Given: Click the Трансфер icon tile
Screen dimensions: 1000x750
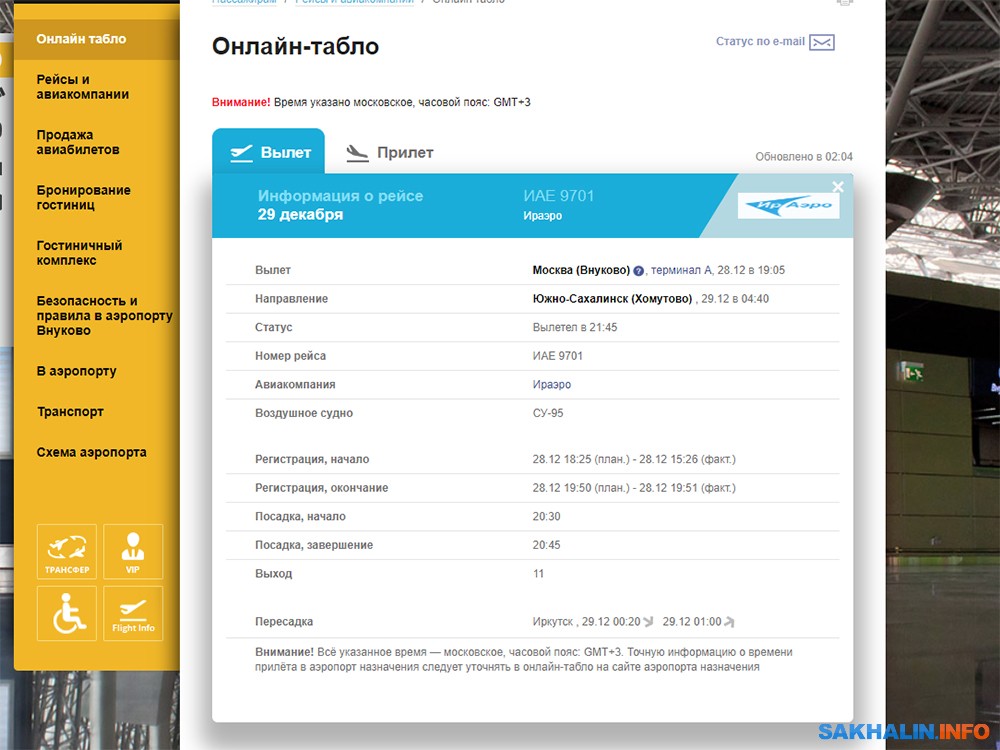Looking at the screenshot, I should point(67,551).
